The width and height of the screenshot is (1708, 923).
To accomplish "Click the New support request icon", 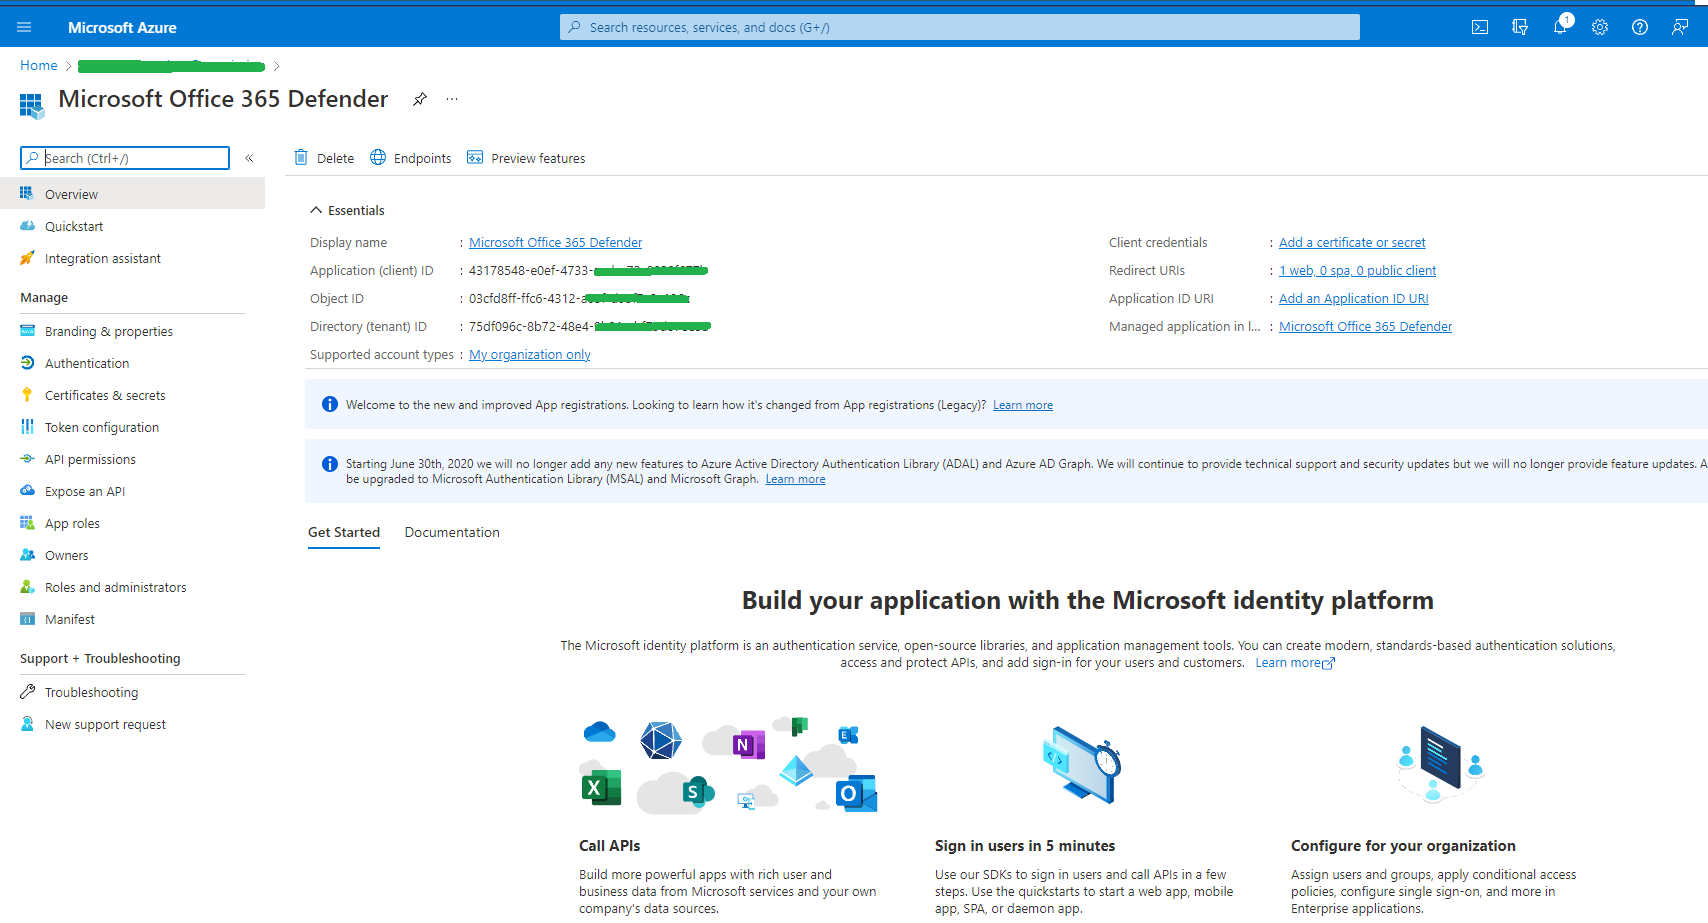I will click(x=27, y=724).
